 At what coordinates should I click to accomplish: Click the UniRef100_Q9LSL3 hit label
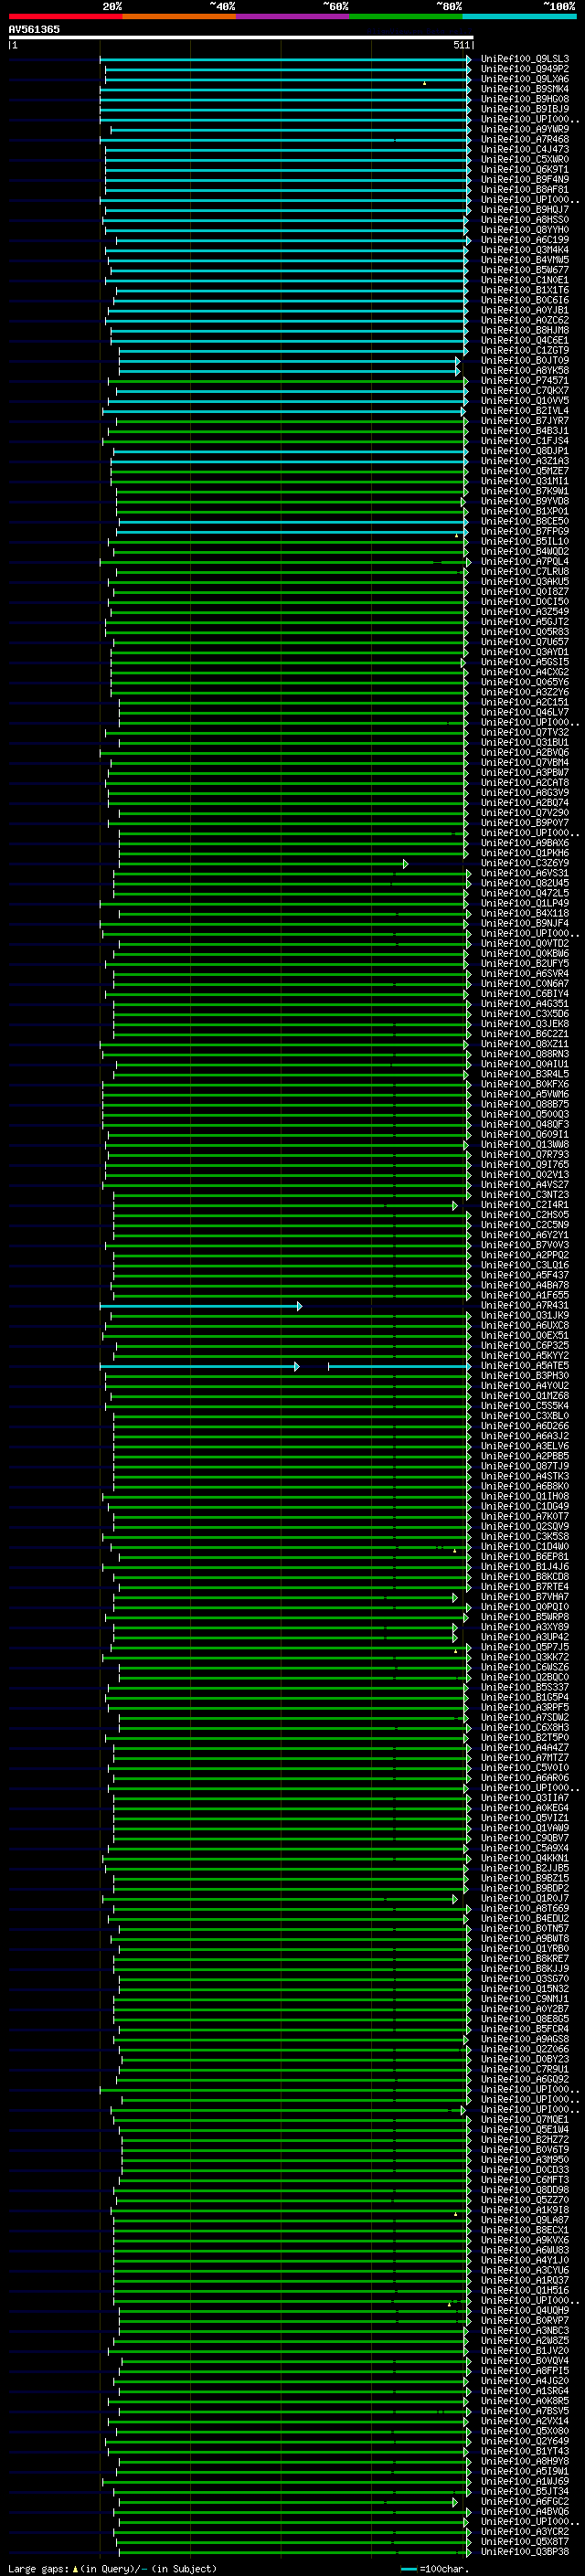(524, 59)
